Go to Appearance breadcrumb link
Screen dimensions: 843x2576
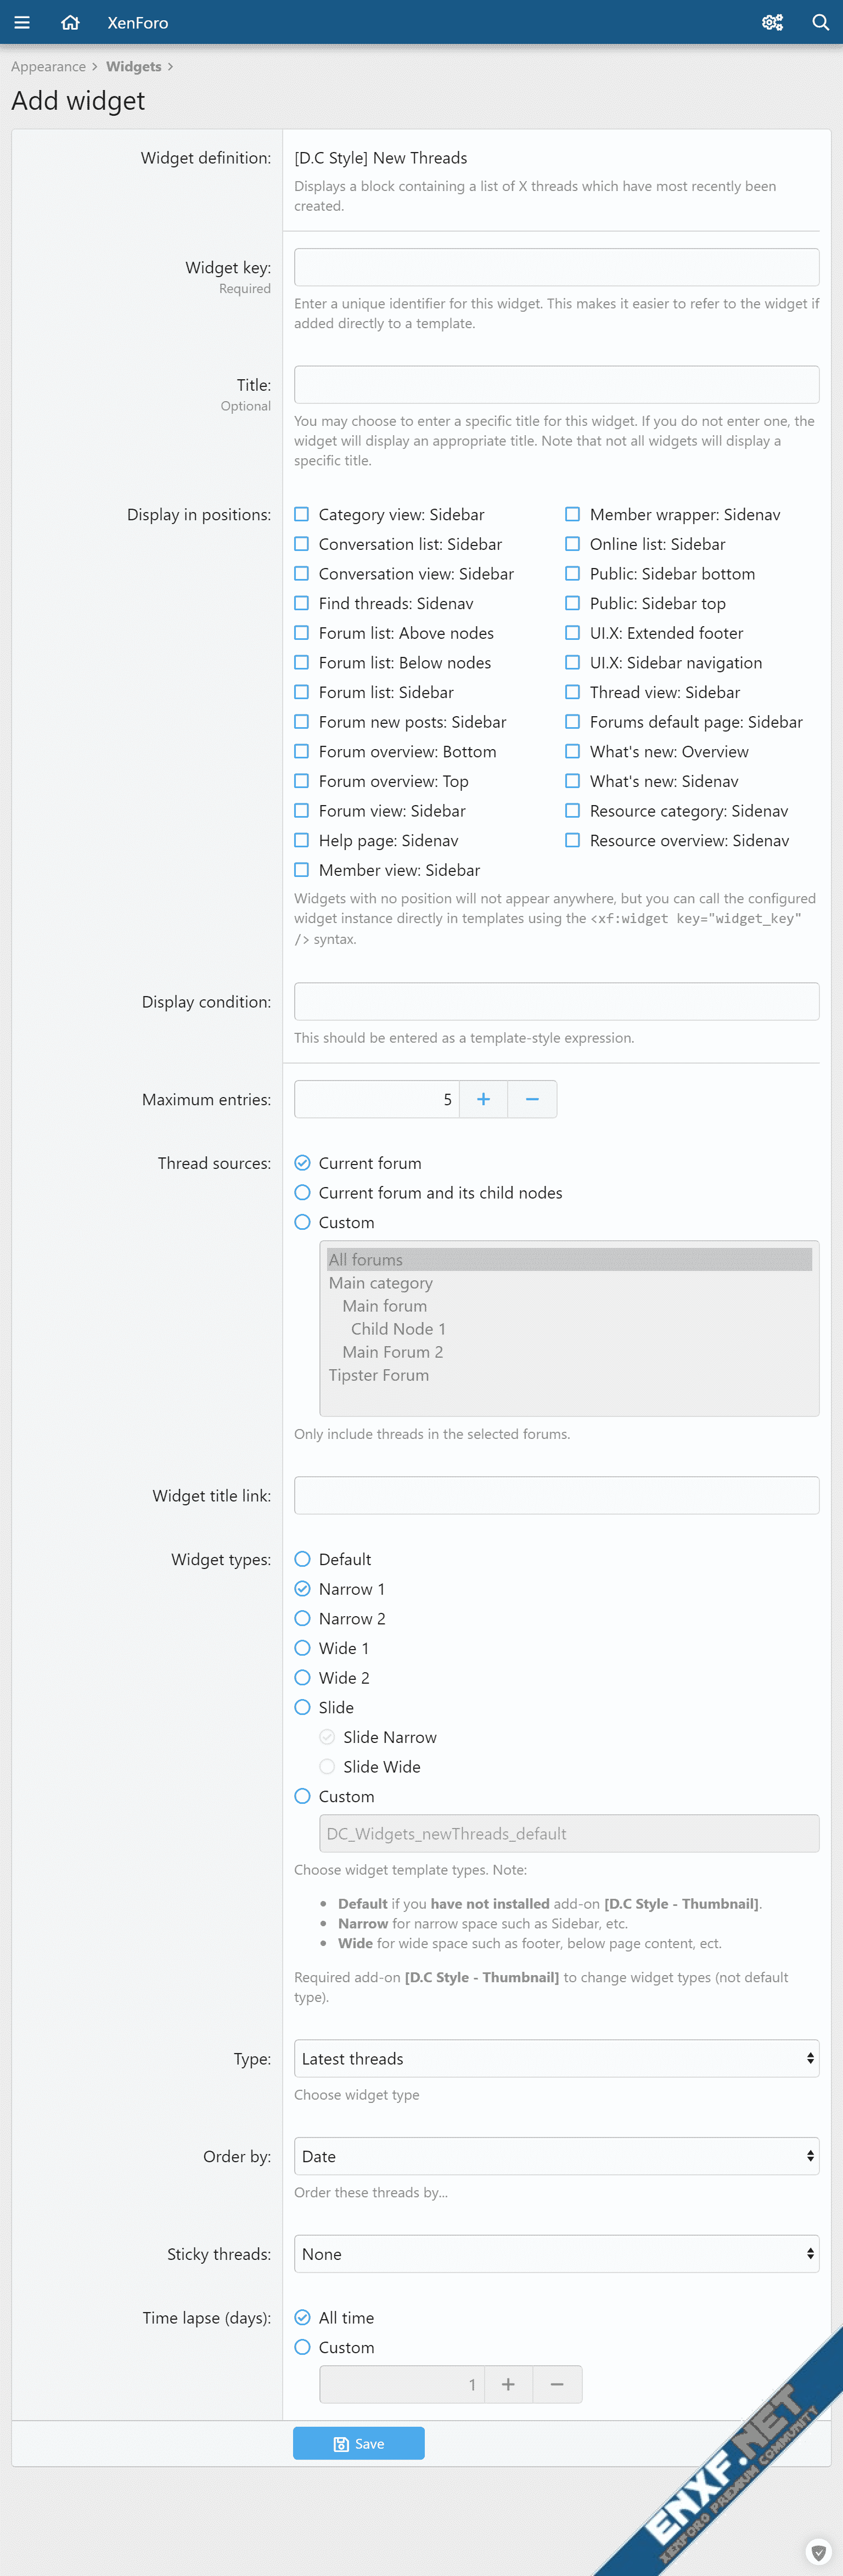[48, 67]
